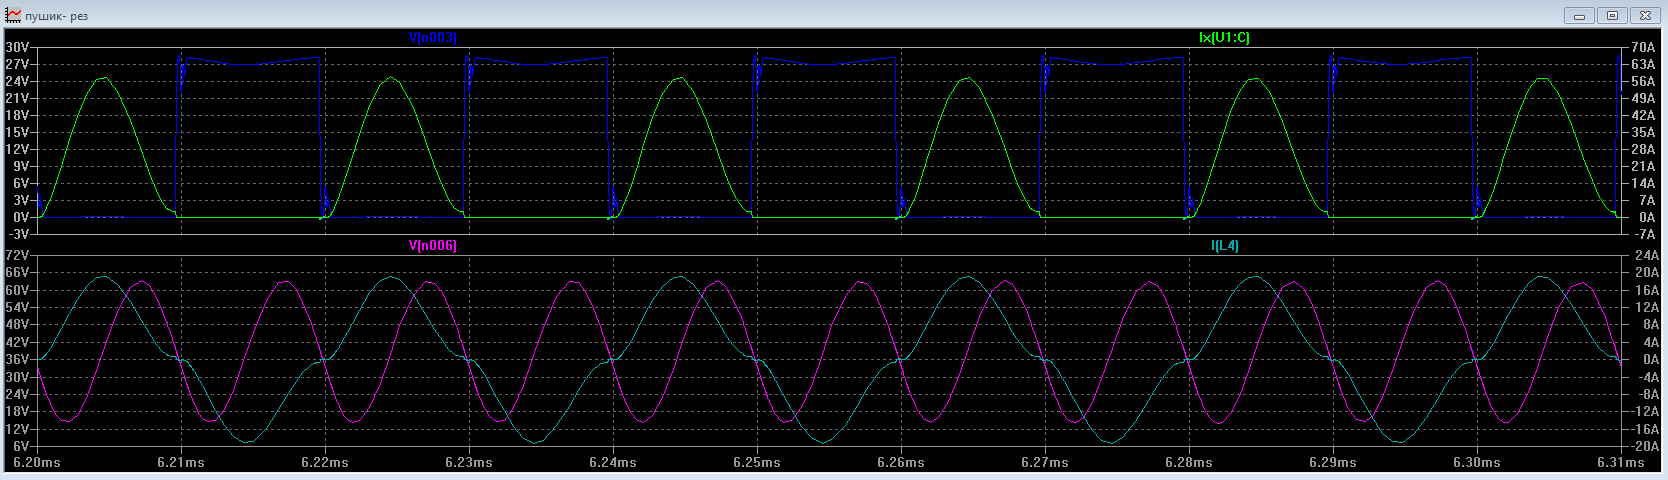The height and width of the screenshot is (480, 1668).
Task: Click the 6.29ms time axis label
Action: click(x=1333, y=462)
